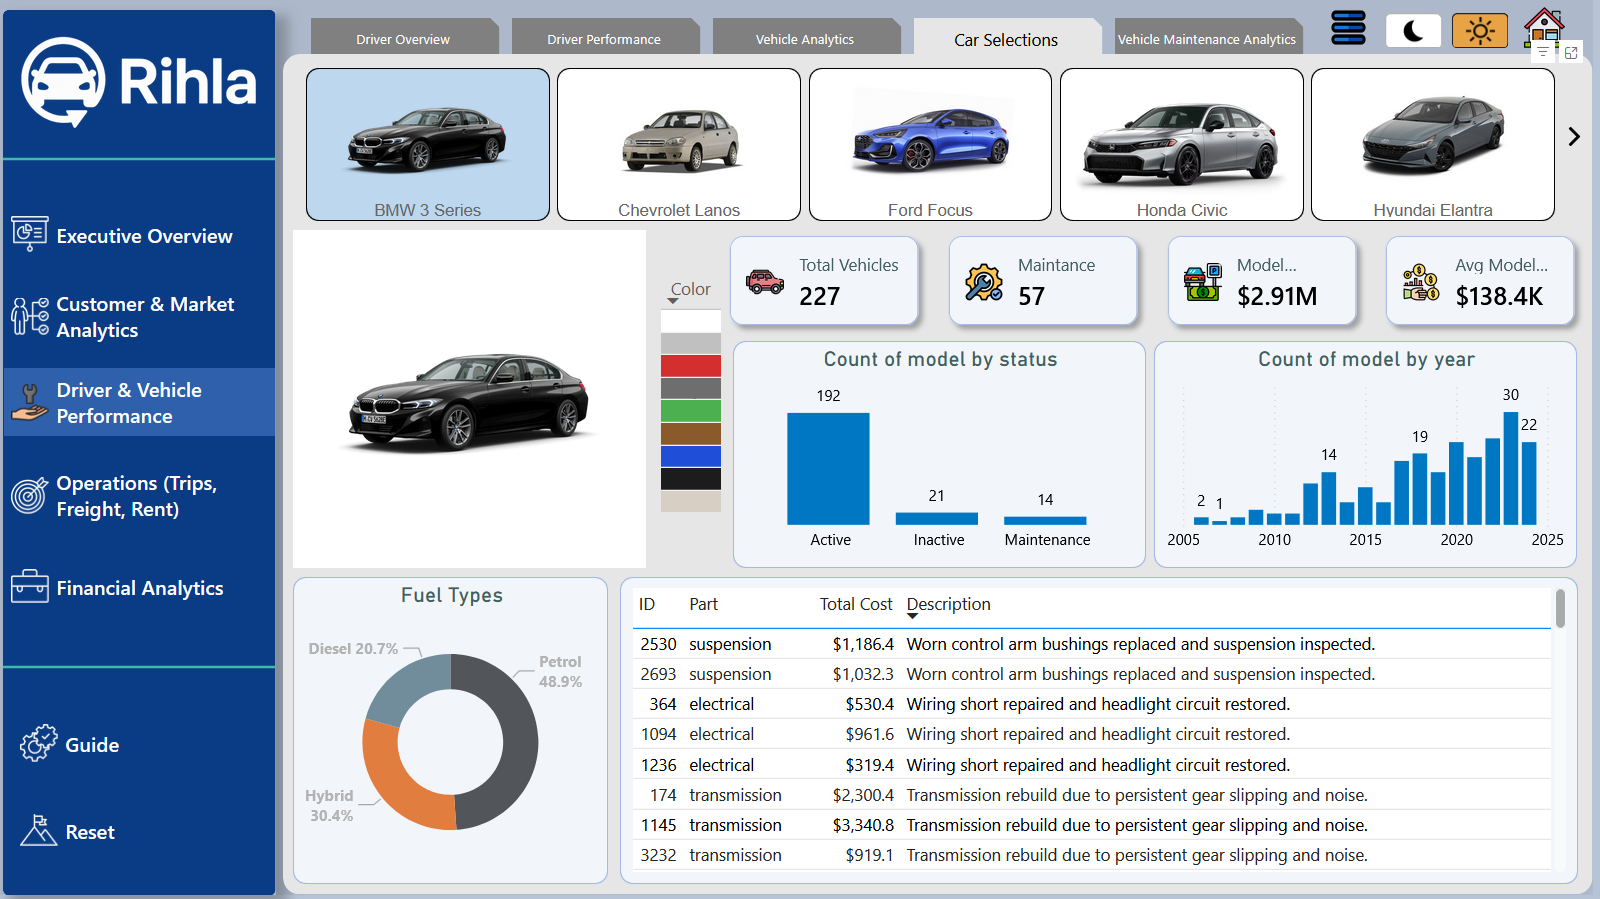Click the Operations target icon
The height and width of the screenshot is (899, 1600).
pos(29,495)
